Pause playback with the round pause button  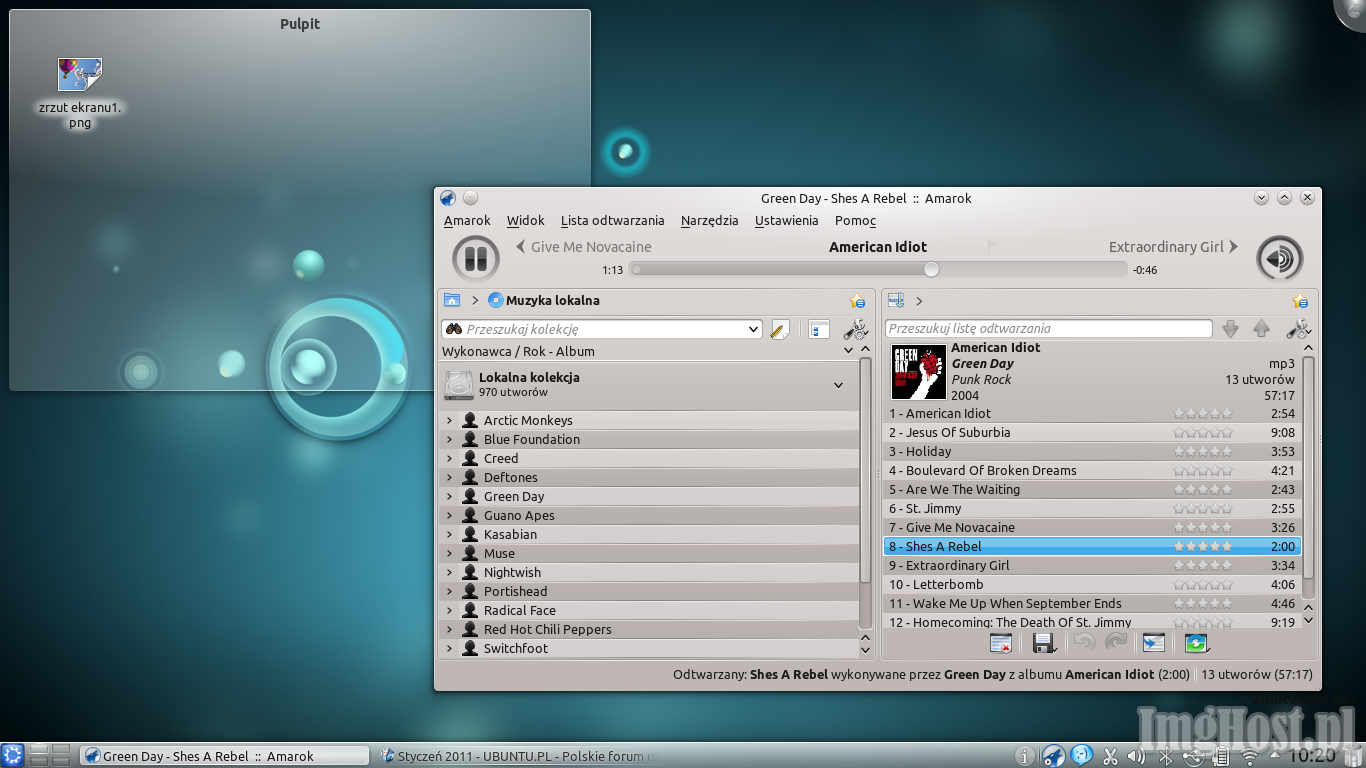(476, 259)
